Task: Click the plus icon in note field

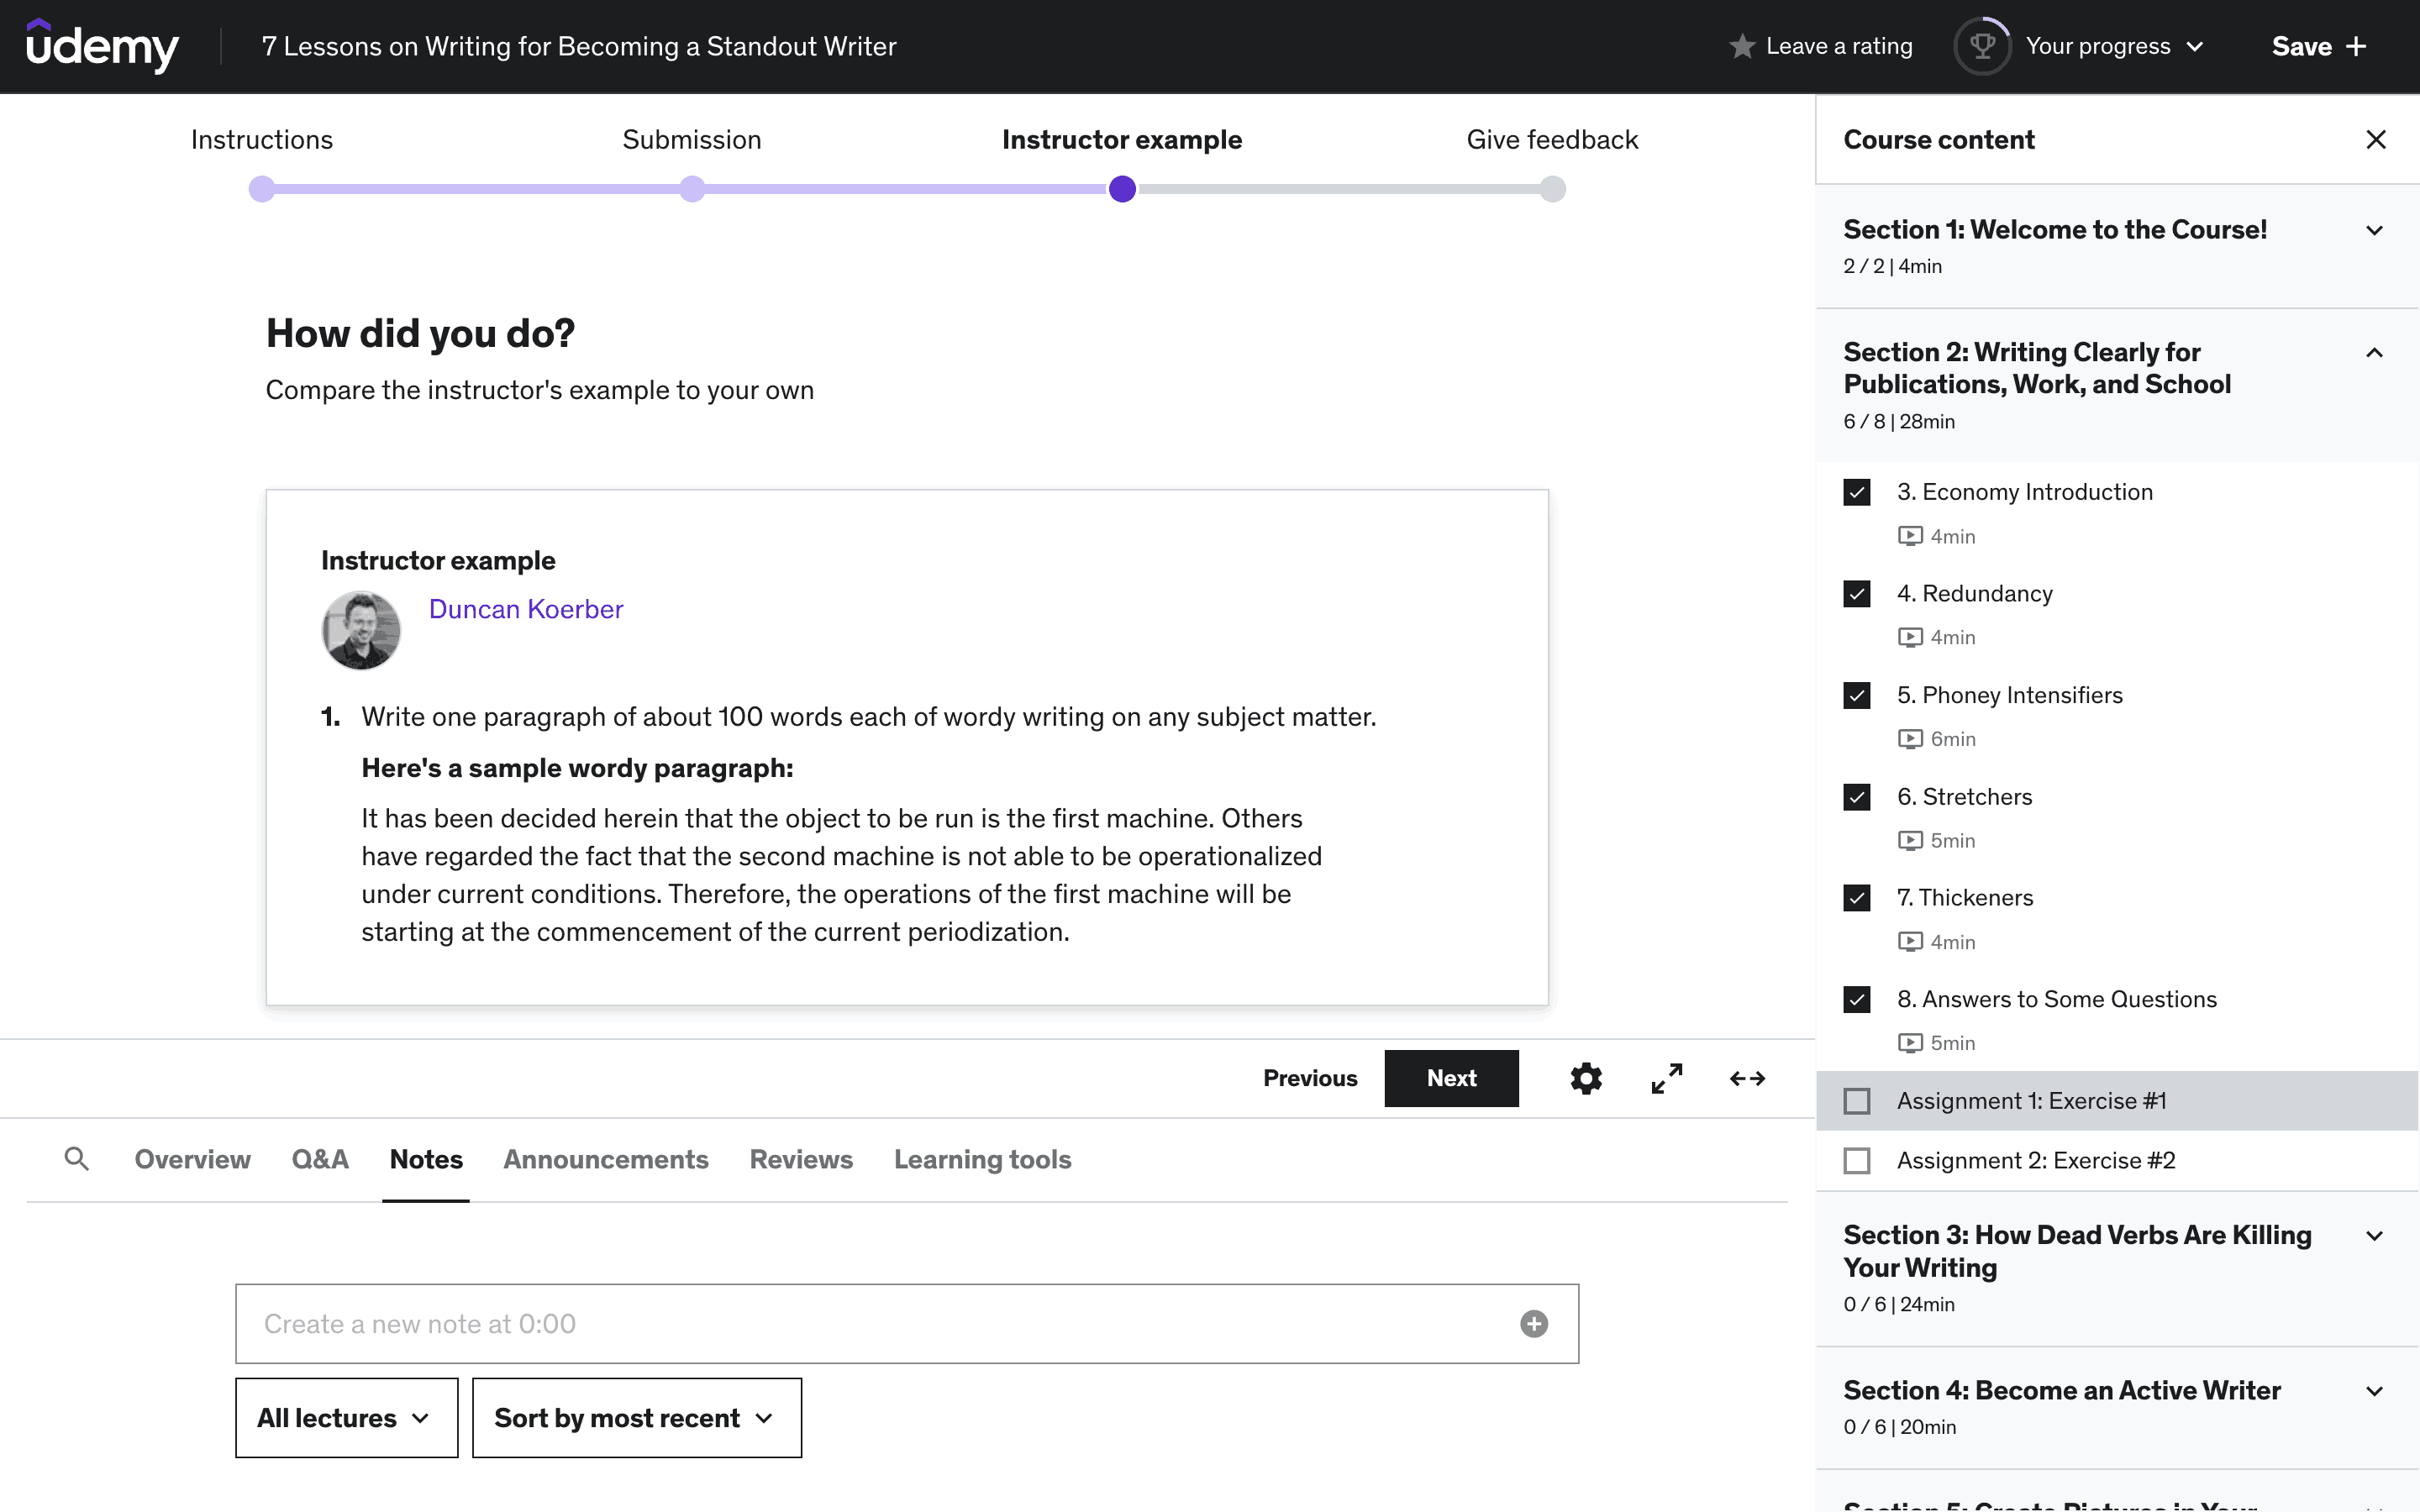Action: point(1533,1324)
